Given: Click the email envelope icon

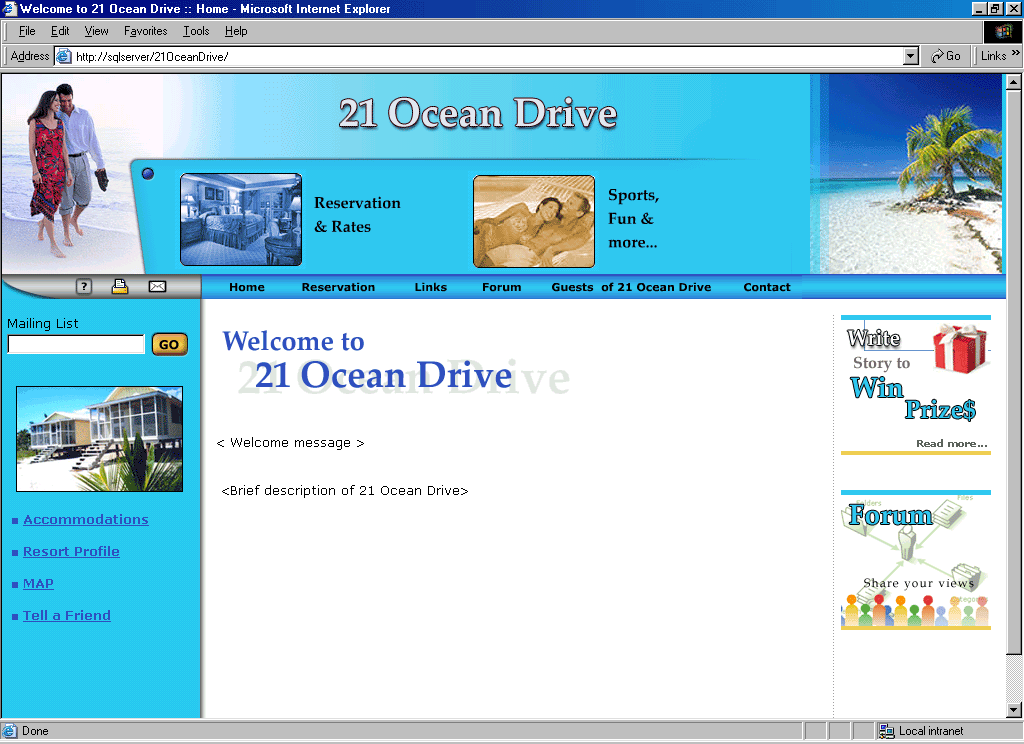Looking at the screenshot, I should pos(157,286).
